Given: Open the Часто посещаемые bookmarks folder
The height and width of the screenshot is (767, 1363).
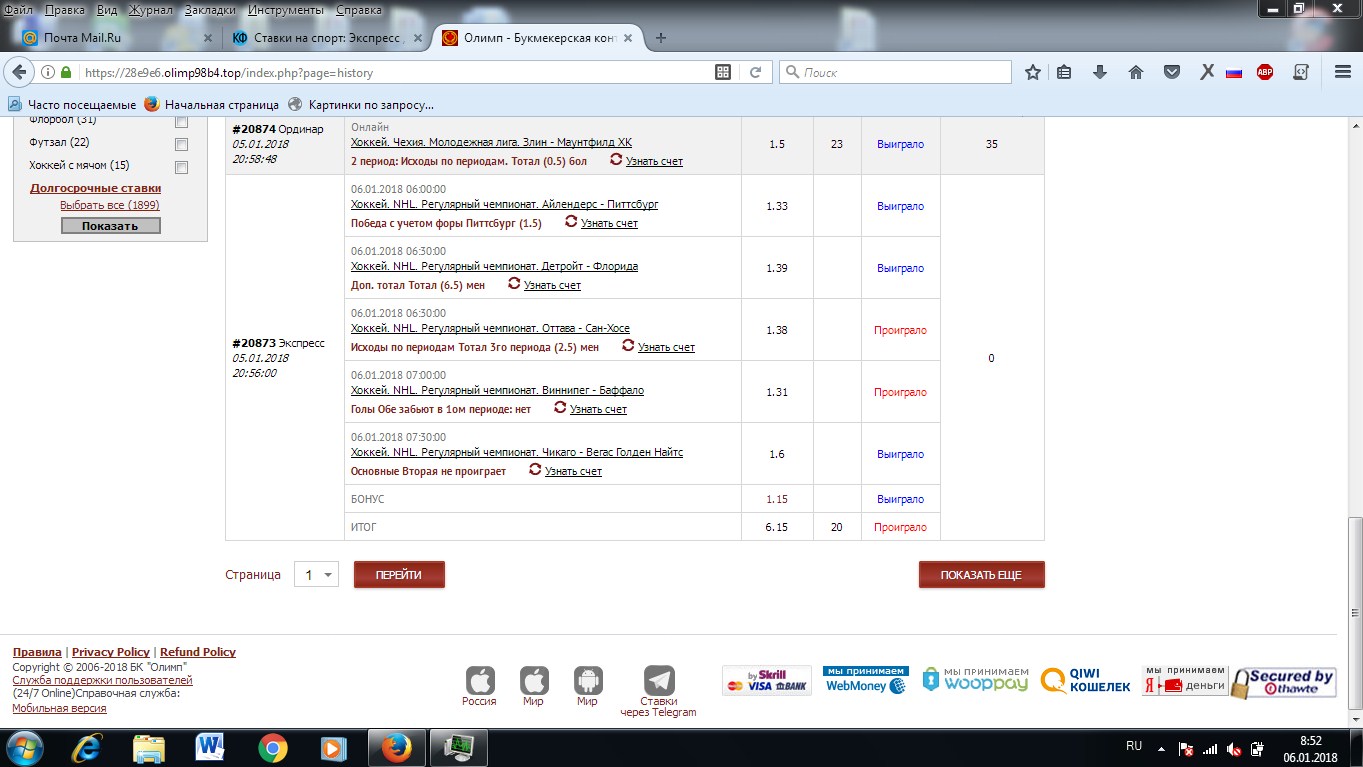Looking at the screenshot, I should [x=72, y=105].
